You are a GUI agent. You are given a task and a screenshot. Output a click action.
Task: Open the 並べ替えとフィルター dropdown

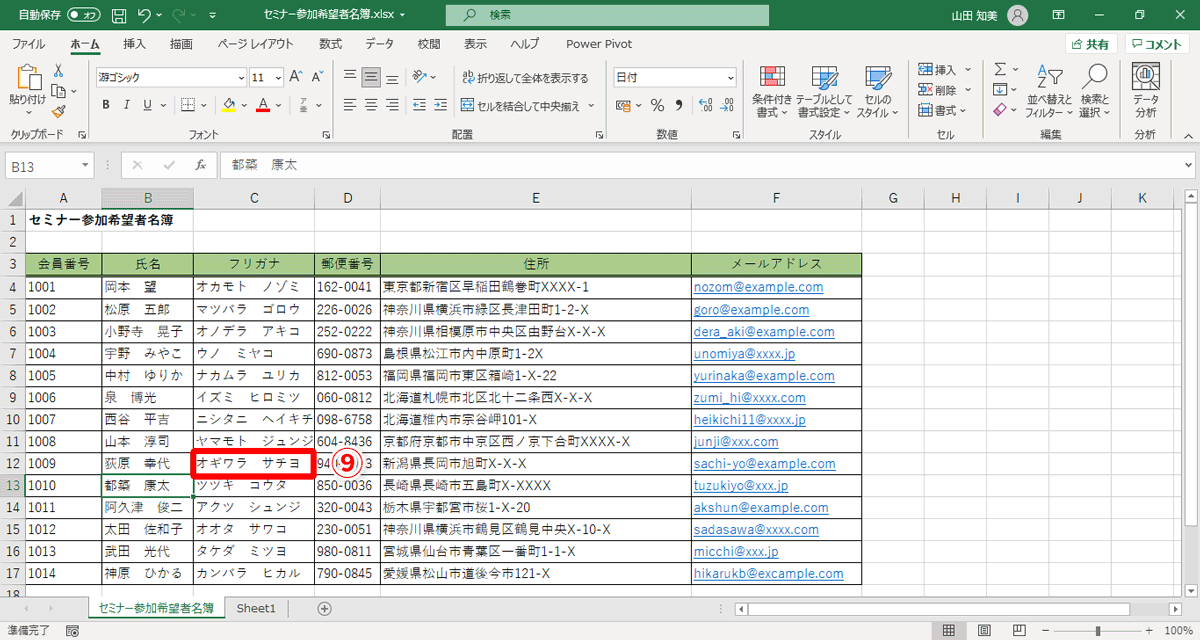click(1048, 92)
